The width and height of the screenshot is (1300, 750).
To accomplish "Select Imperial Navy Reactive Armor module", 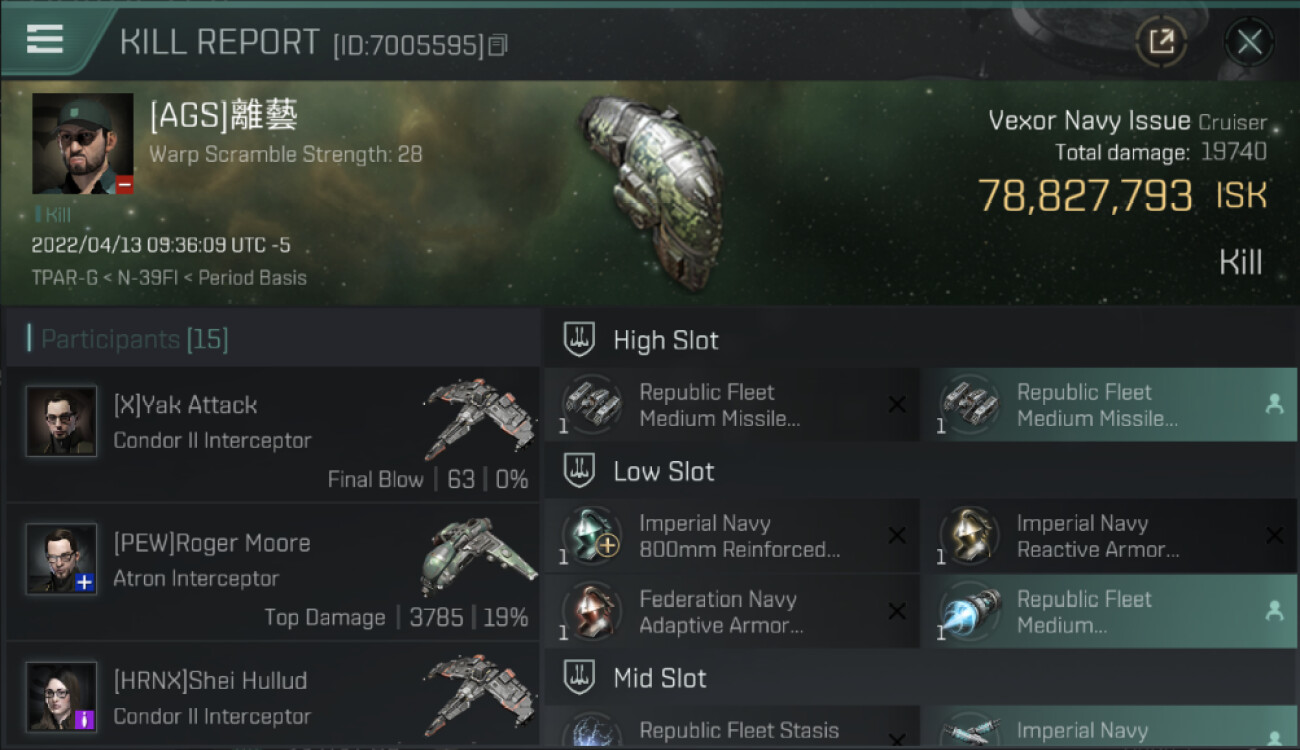I will click(x=1110, y=536).
